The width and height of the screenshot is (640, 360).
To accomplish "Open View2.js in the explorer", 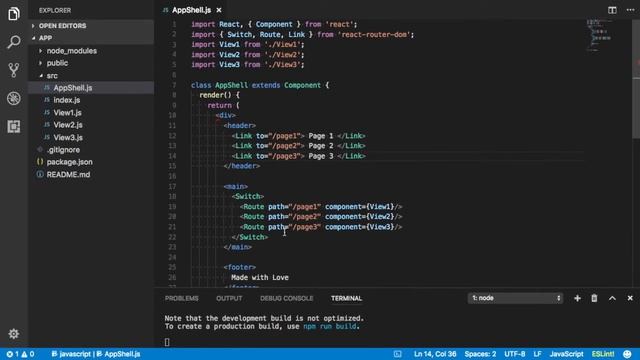I will pos(68,125).
